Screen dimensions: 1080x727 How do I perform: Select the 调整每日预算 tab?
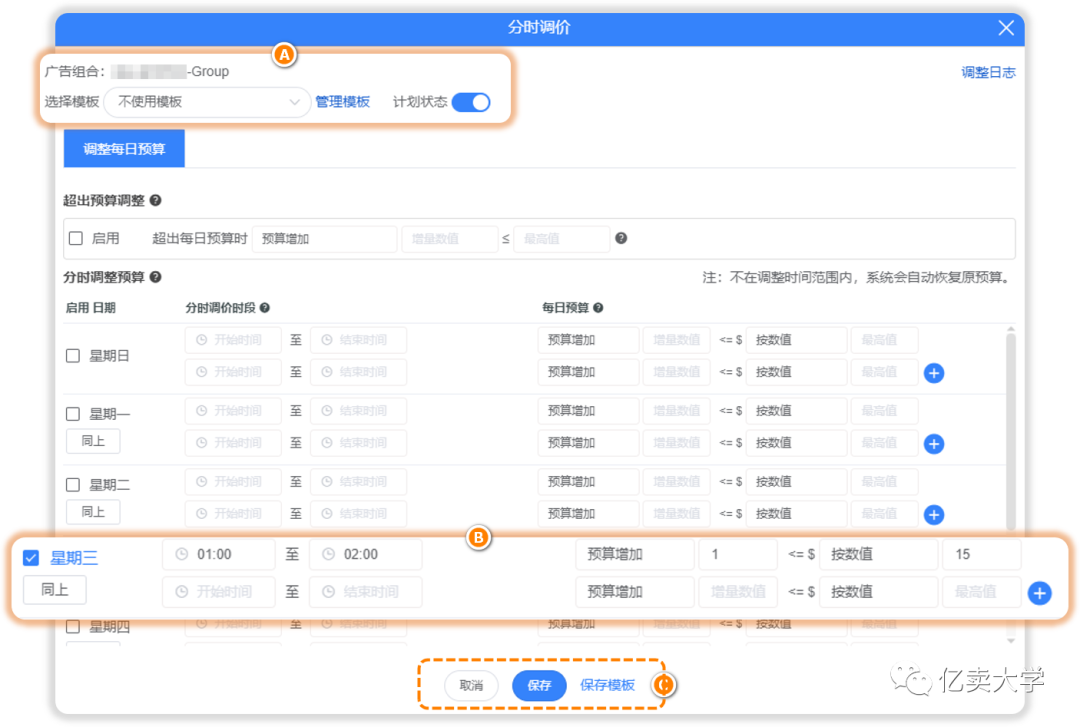[124, 149]
